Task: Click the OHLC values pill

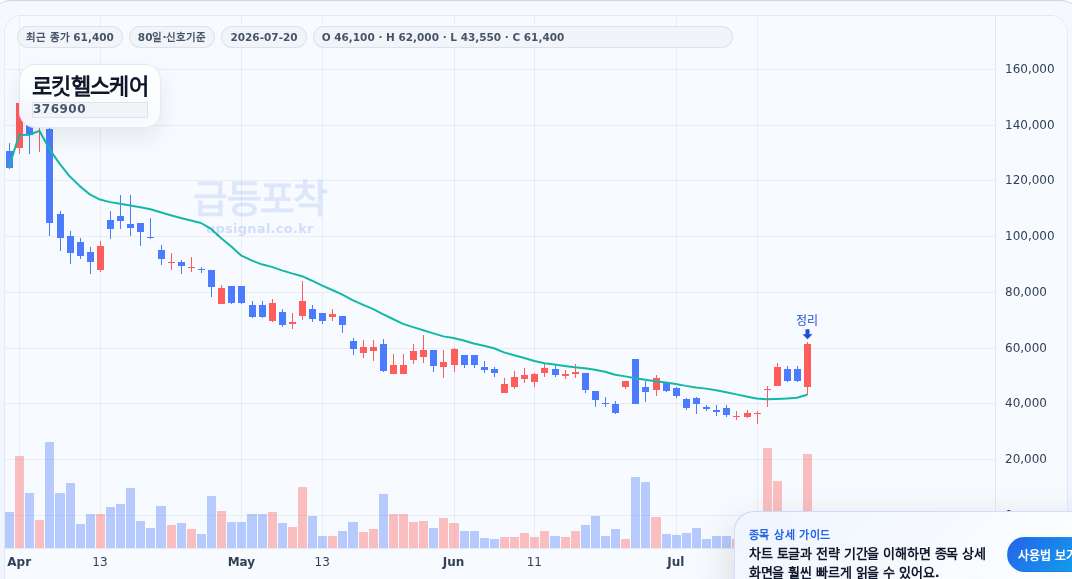Action: tap(522, 37)
